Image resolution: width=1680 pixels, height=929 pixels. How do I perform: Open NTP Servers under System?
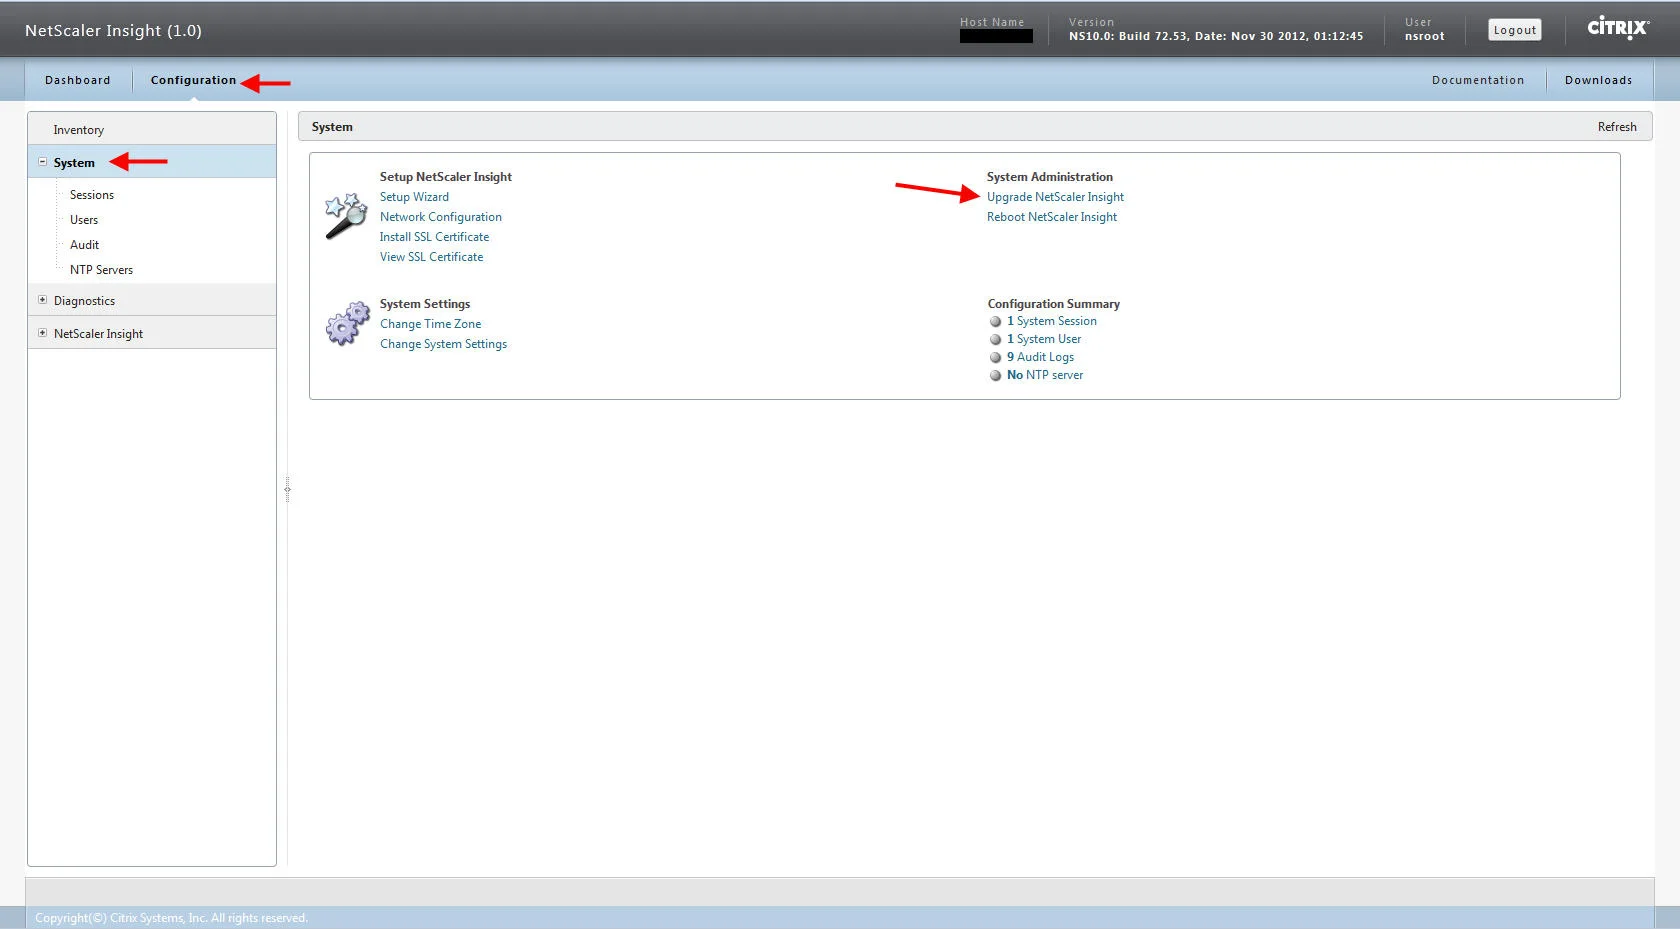pyautogui.click(x=101, y=270)
